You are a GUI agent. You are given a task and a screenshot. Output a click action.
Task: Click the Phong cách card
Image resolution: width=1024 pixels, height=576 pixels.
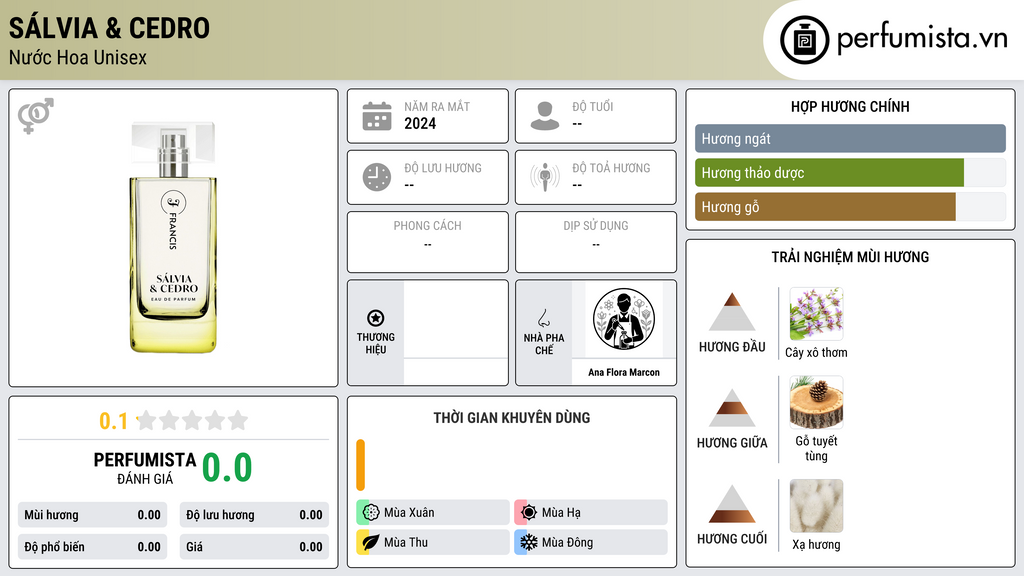click(x=428, y=242)
